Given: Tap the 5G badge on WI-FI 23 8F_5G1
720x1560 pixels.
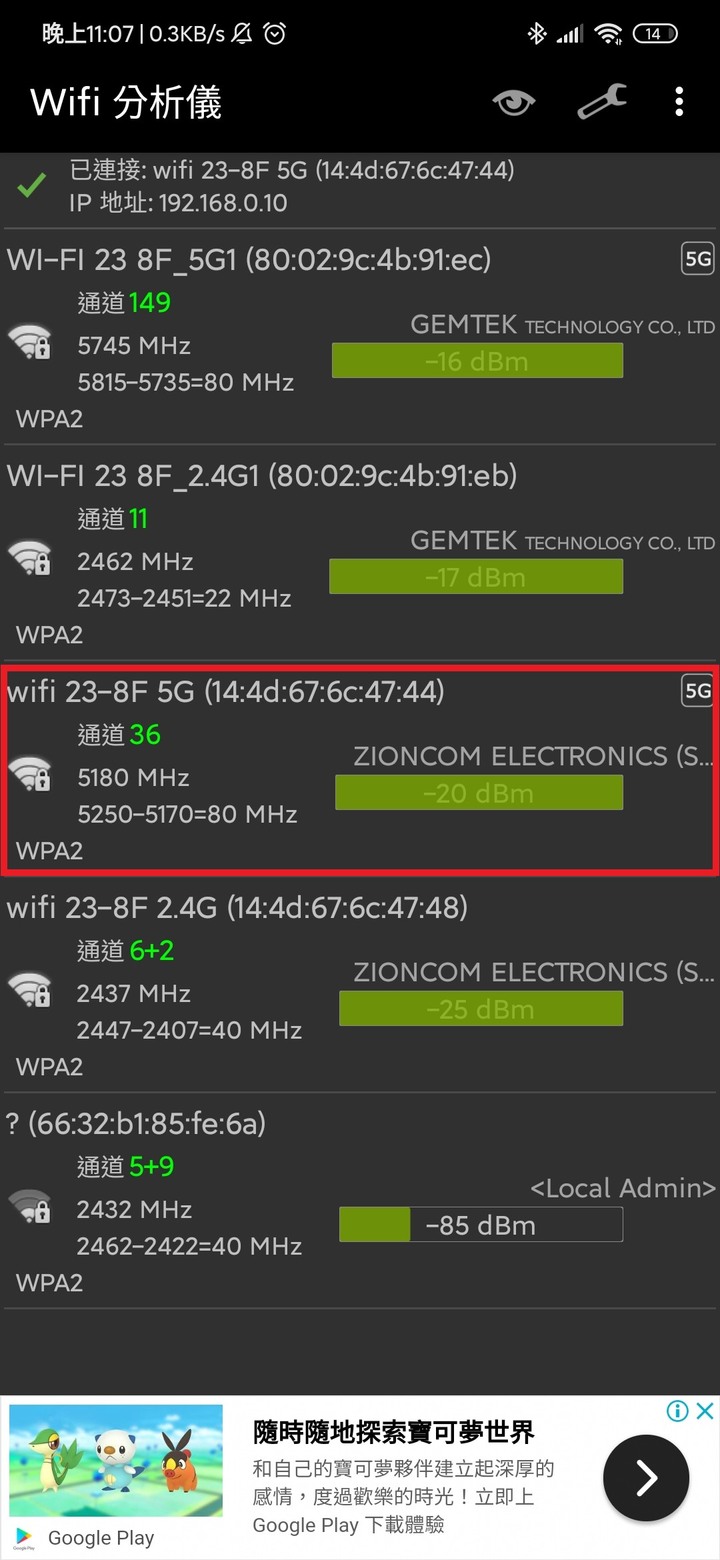Looking at the screenshot, I should click(697, 260).
